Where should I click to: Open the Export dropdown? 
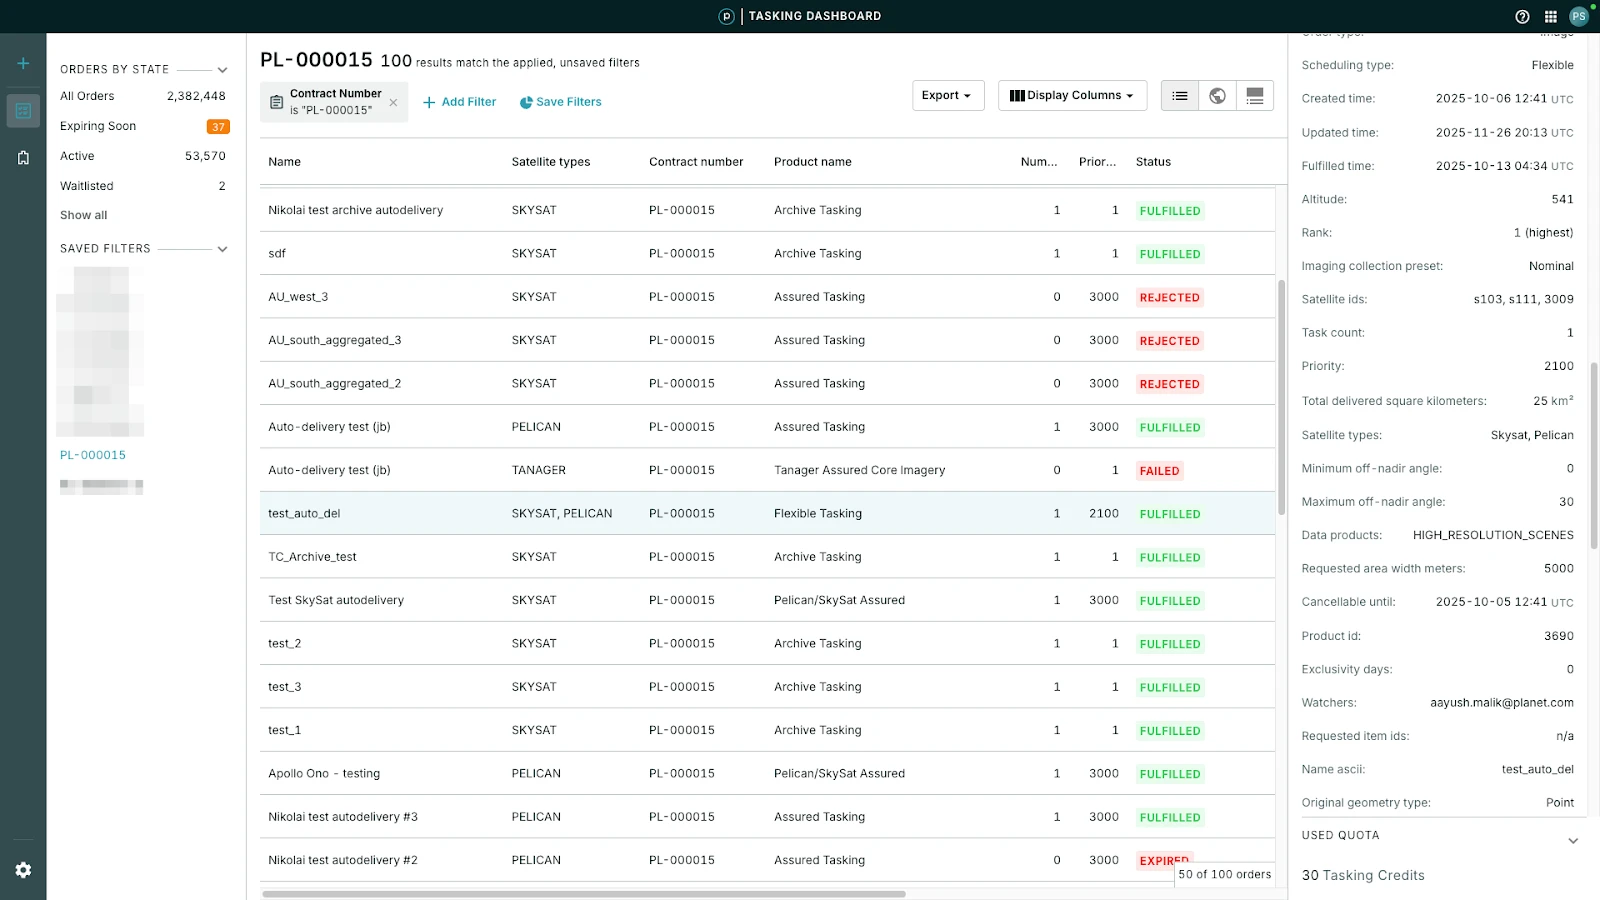pos(947,96)
